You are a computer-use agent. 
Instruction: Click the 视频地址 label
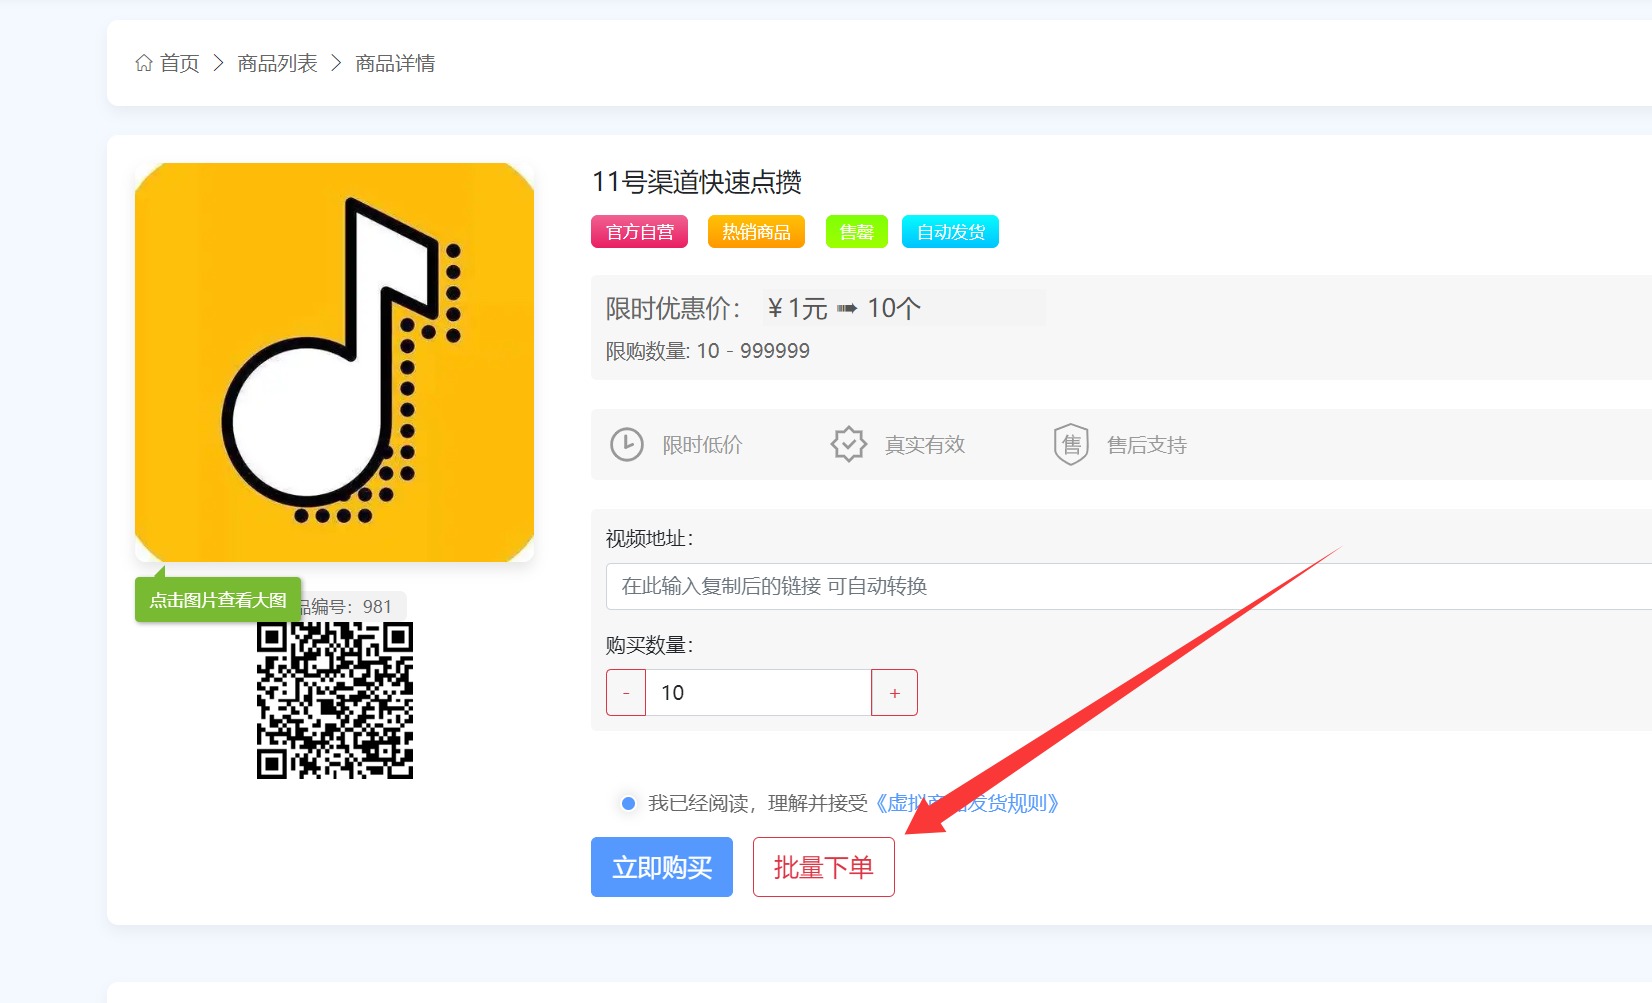coord(649,538)
